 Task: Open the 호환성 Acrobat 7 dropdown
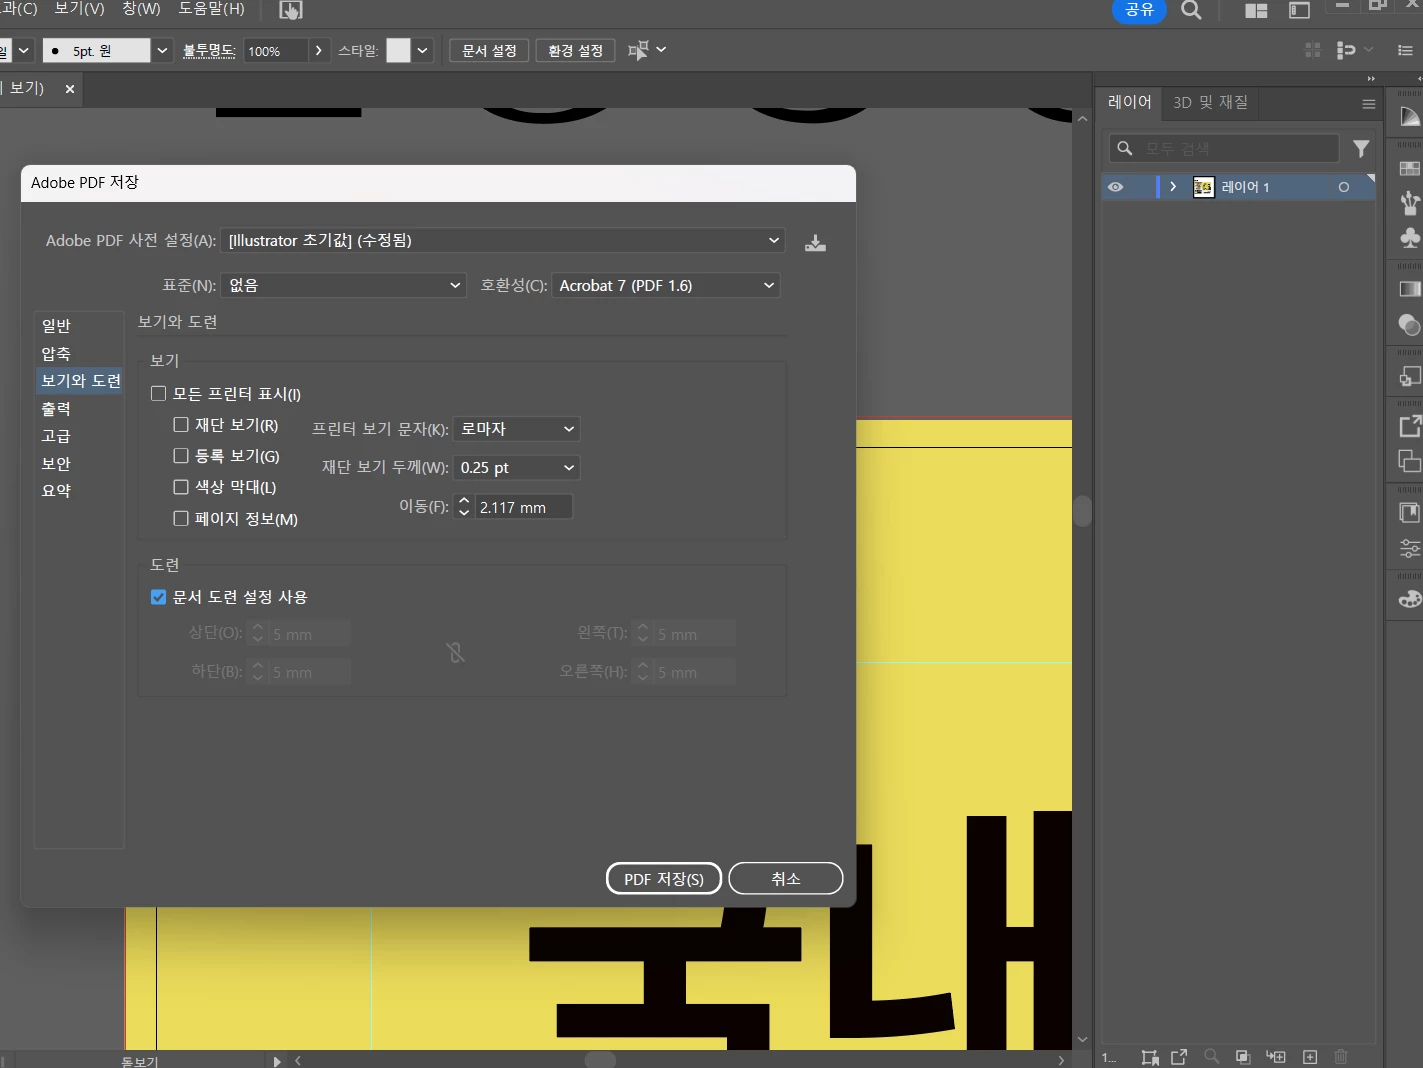pos(665,285)
